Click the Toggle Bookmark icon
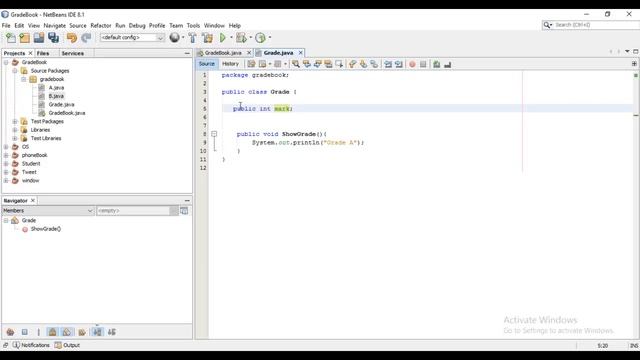Screen dimensions: 640x360 [374, 64]
